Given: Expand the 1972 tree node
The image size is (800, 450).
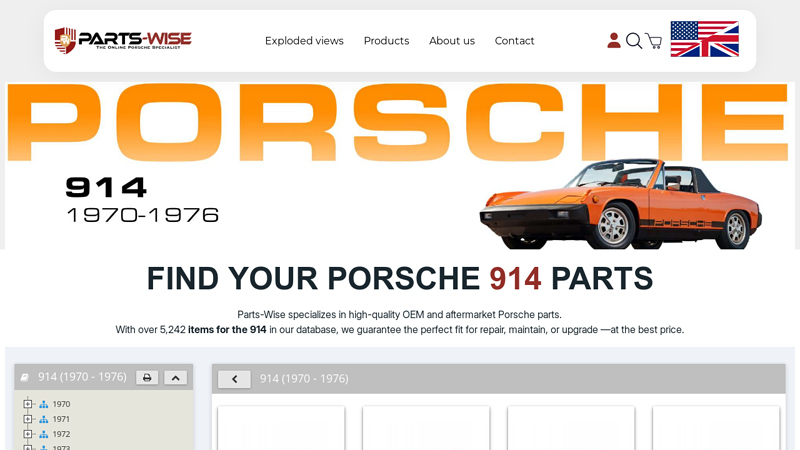Looking at the screenshot, I should click(x=28, y=434).
